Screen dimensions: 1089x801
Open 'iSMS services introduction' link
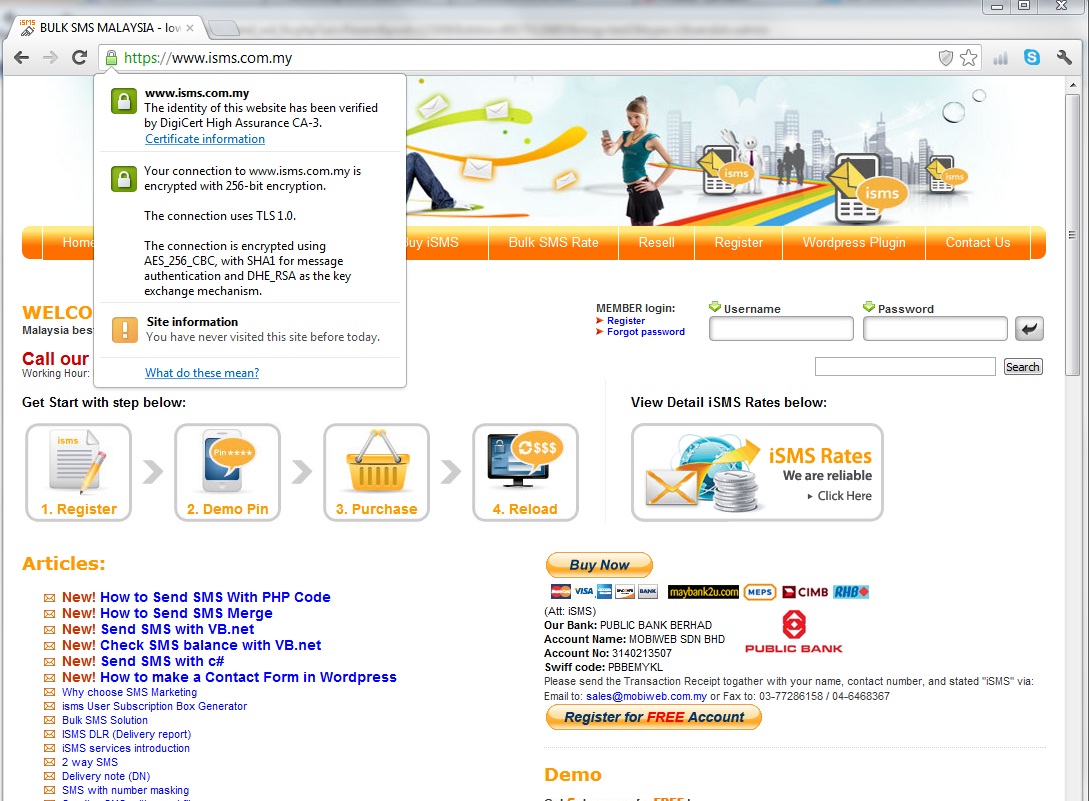[126, 748]
